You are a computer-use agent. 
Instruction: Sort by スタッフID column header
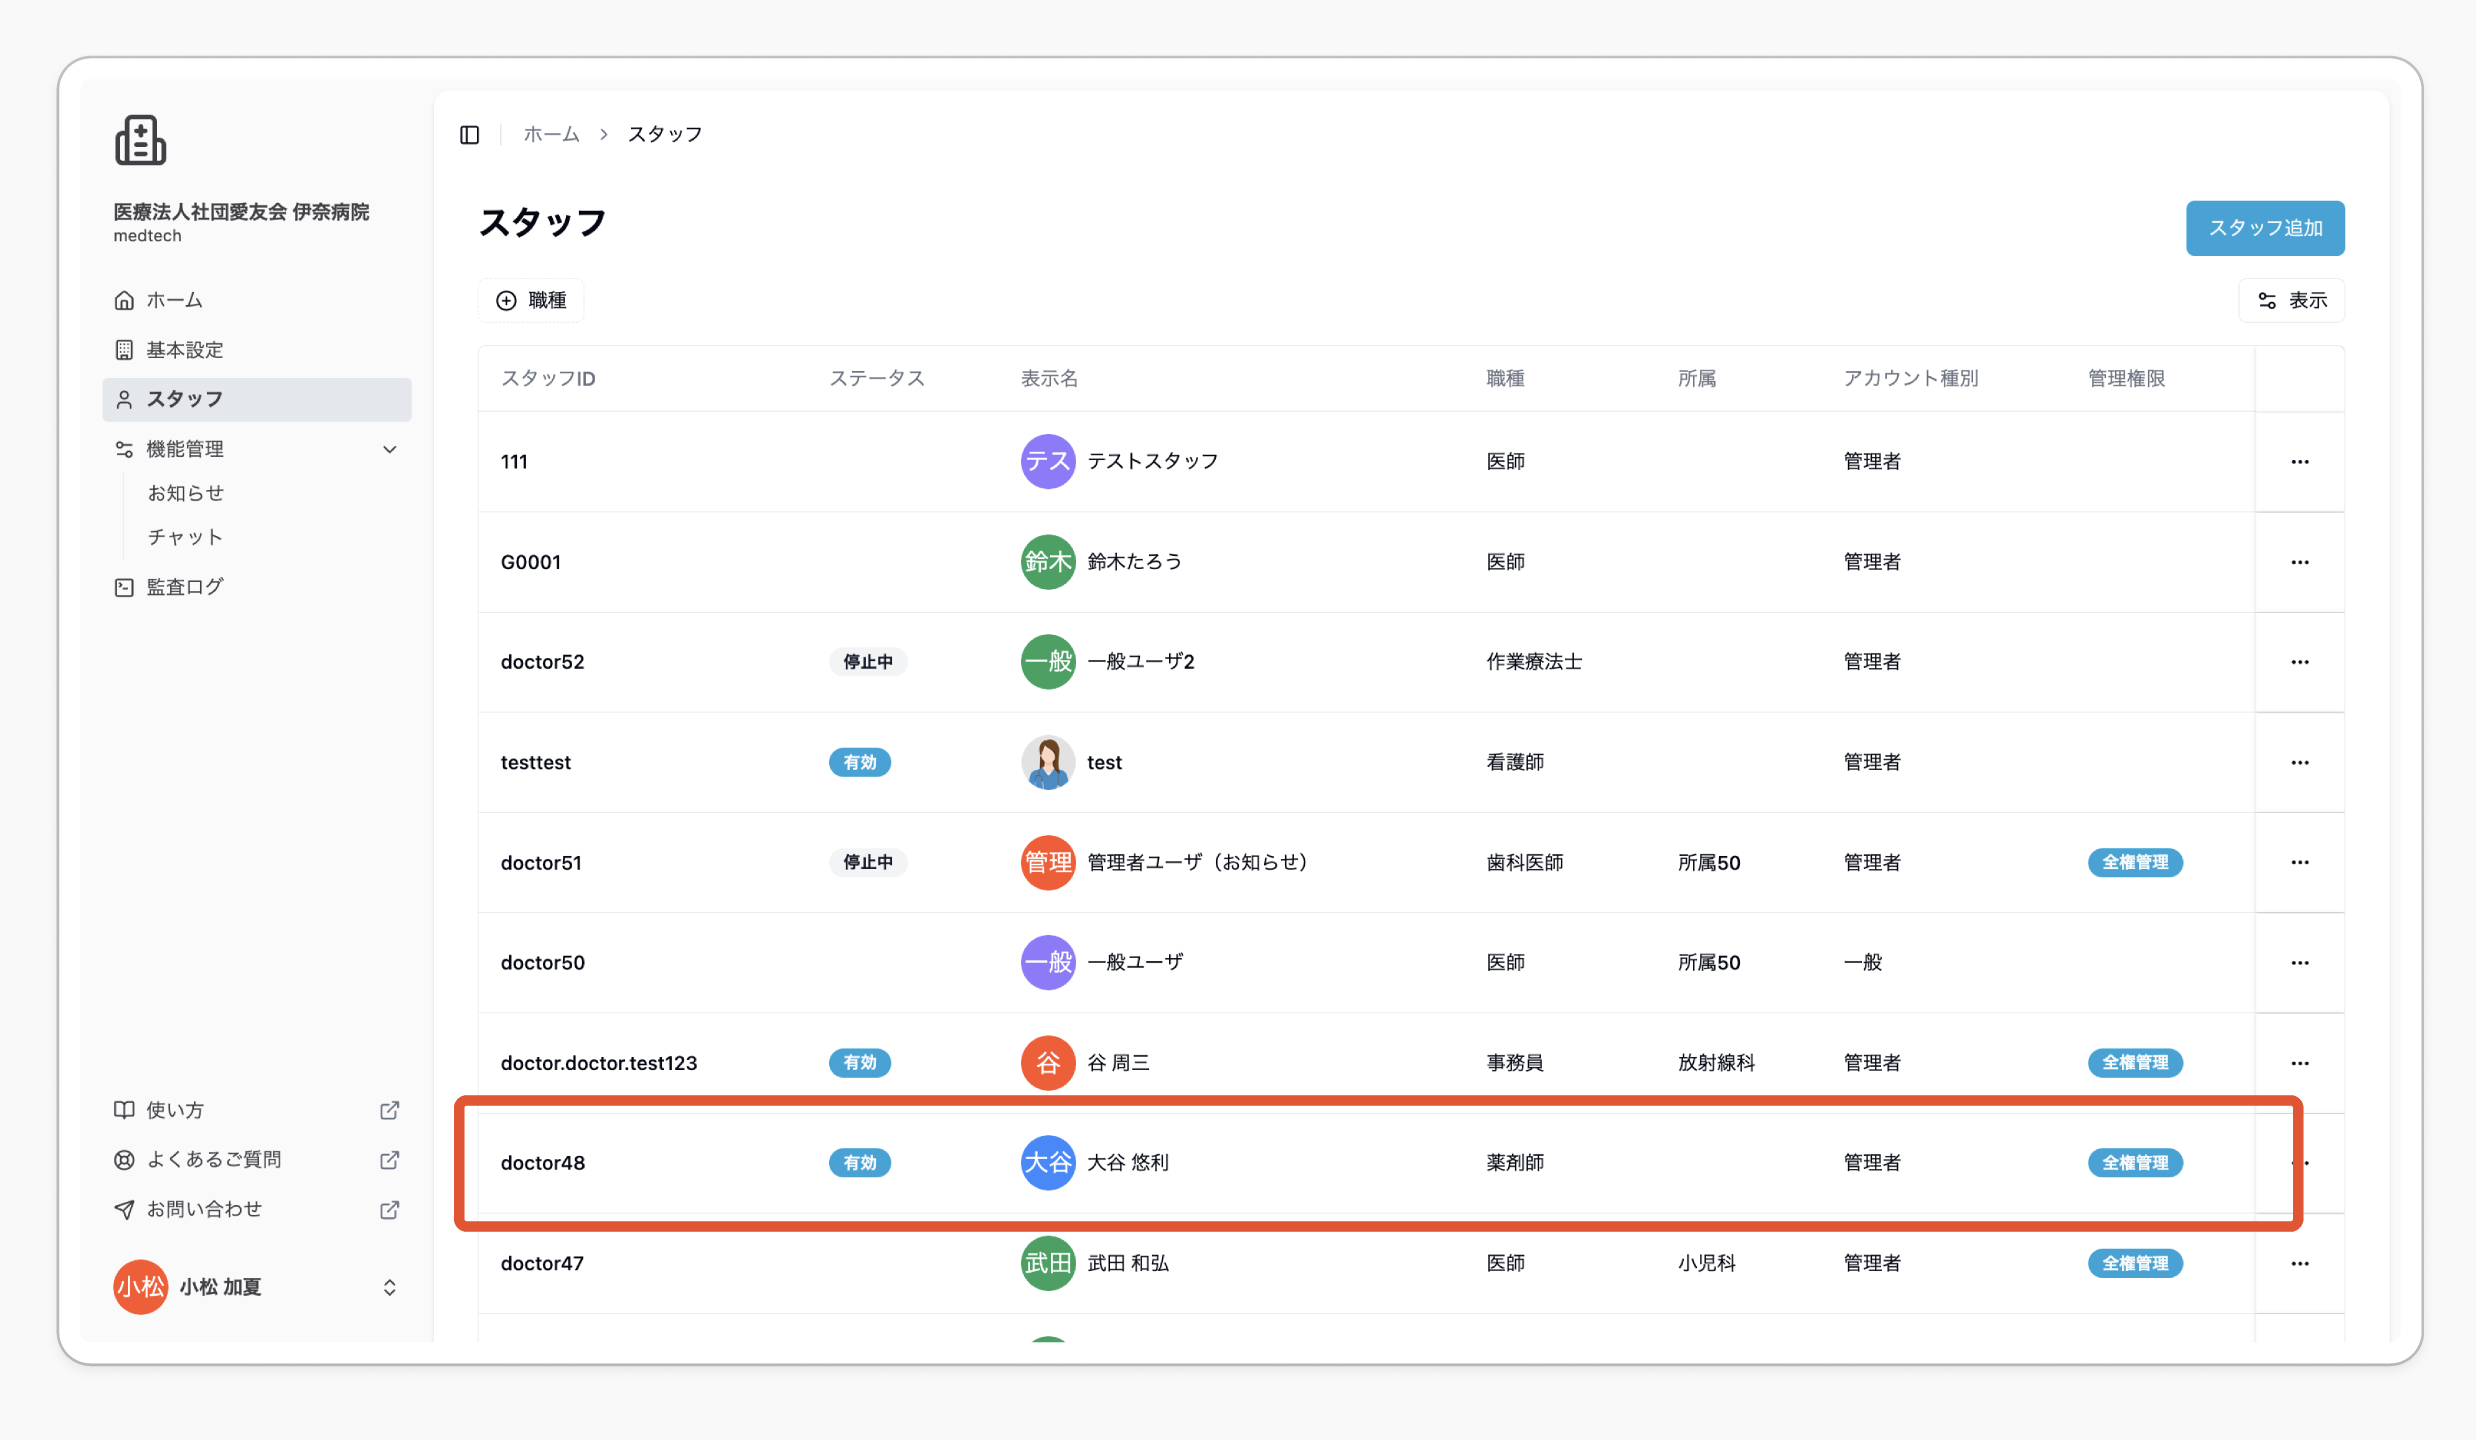pos(548,378)
